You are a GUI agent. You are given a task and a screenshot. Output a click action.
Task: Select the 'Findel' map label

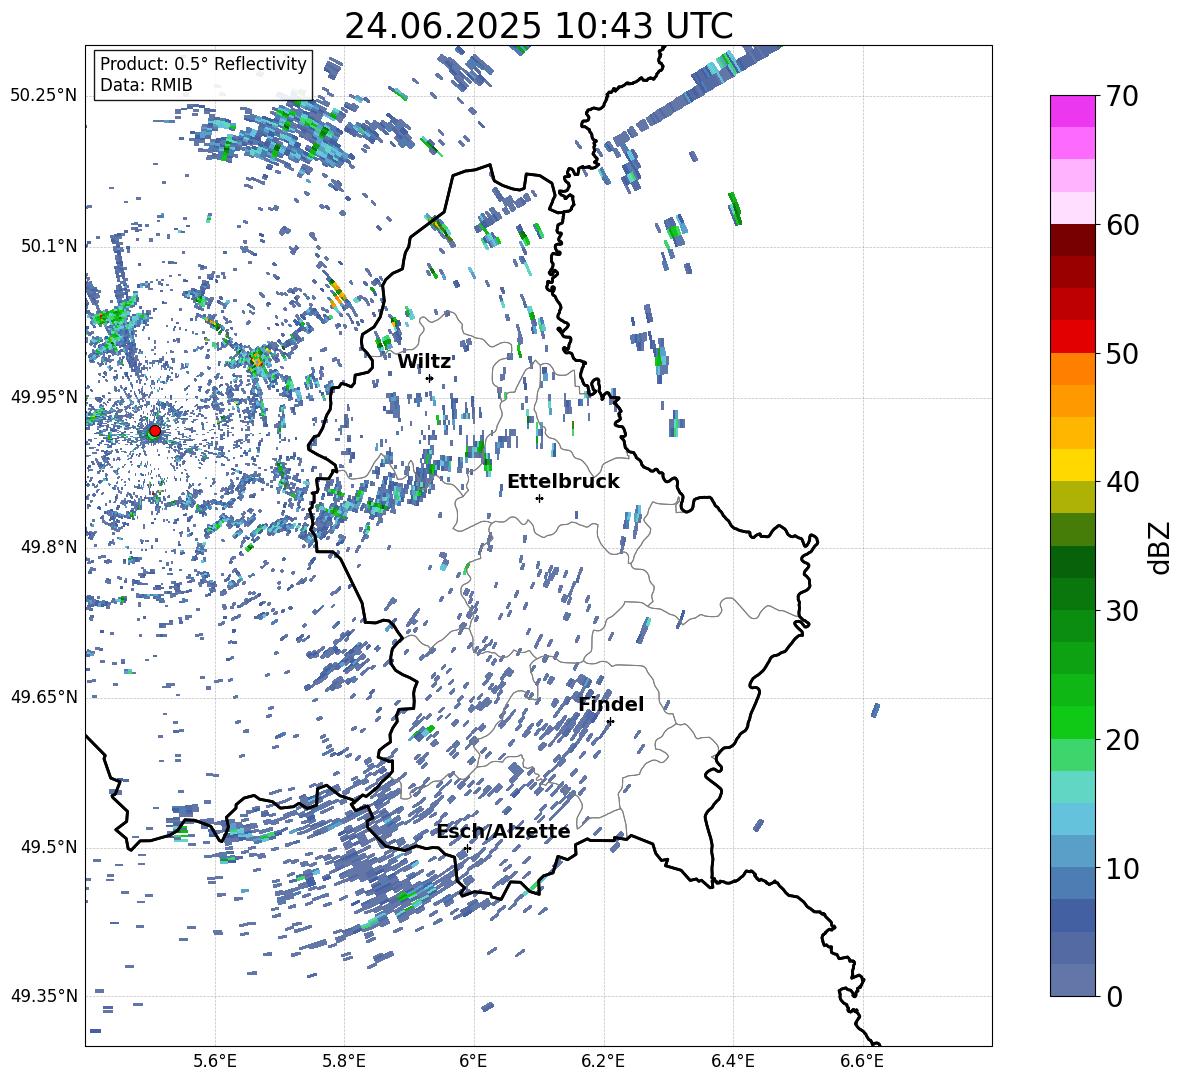tap(611, 704)
